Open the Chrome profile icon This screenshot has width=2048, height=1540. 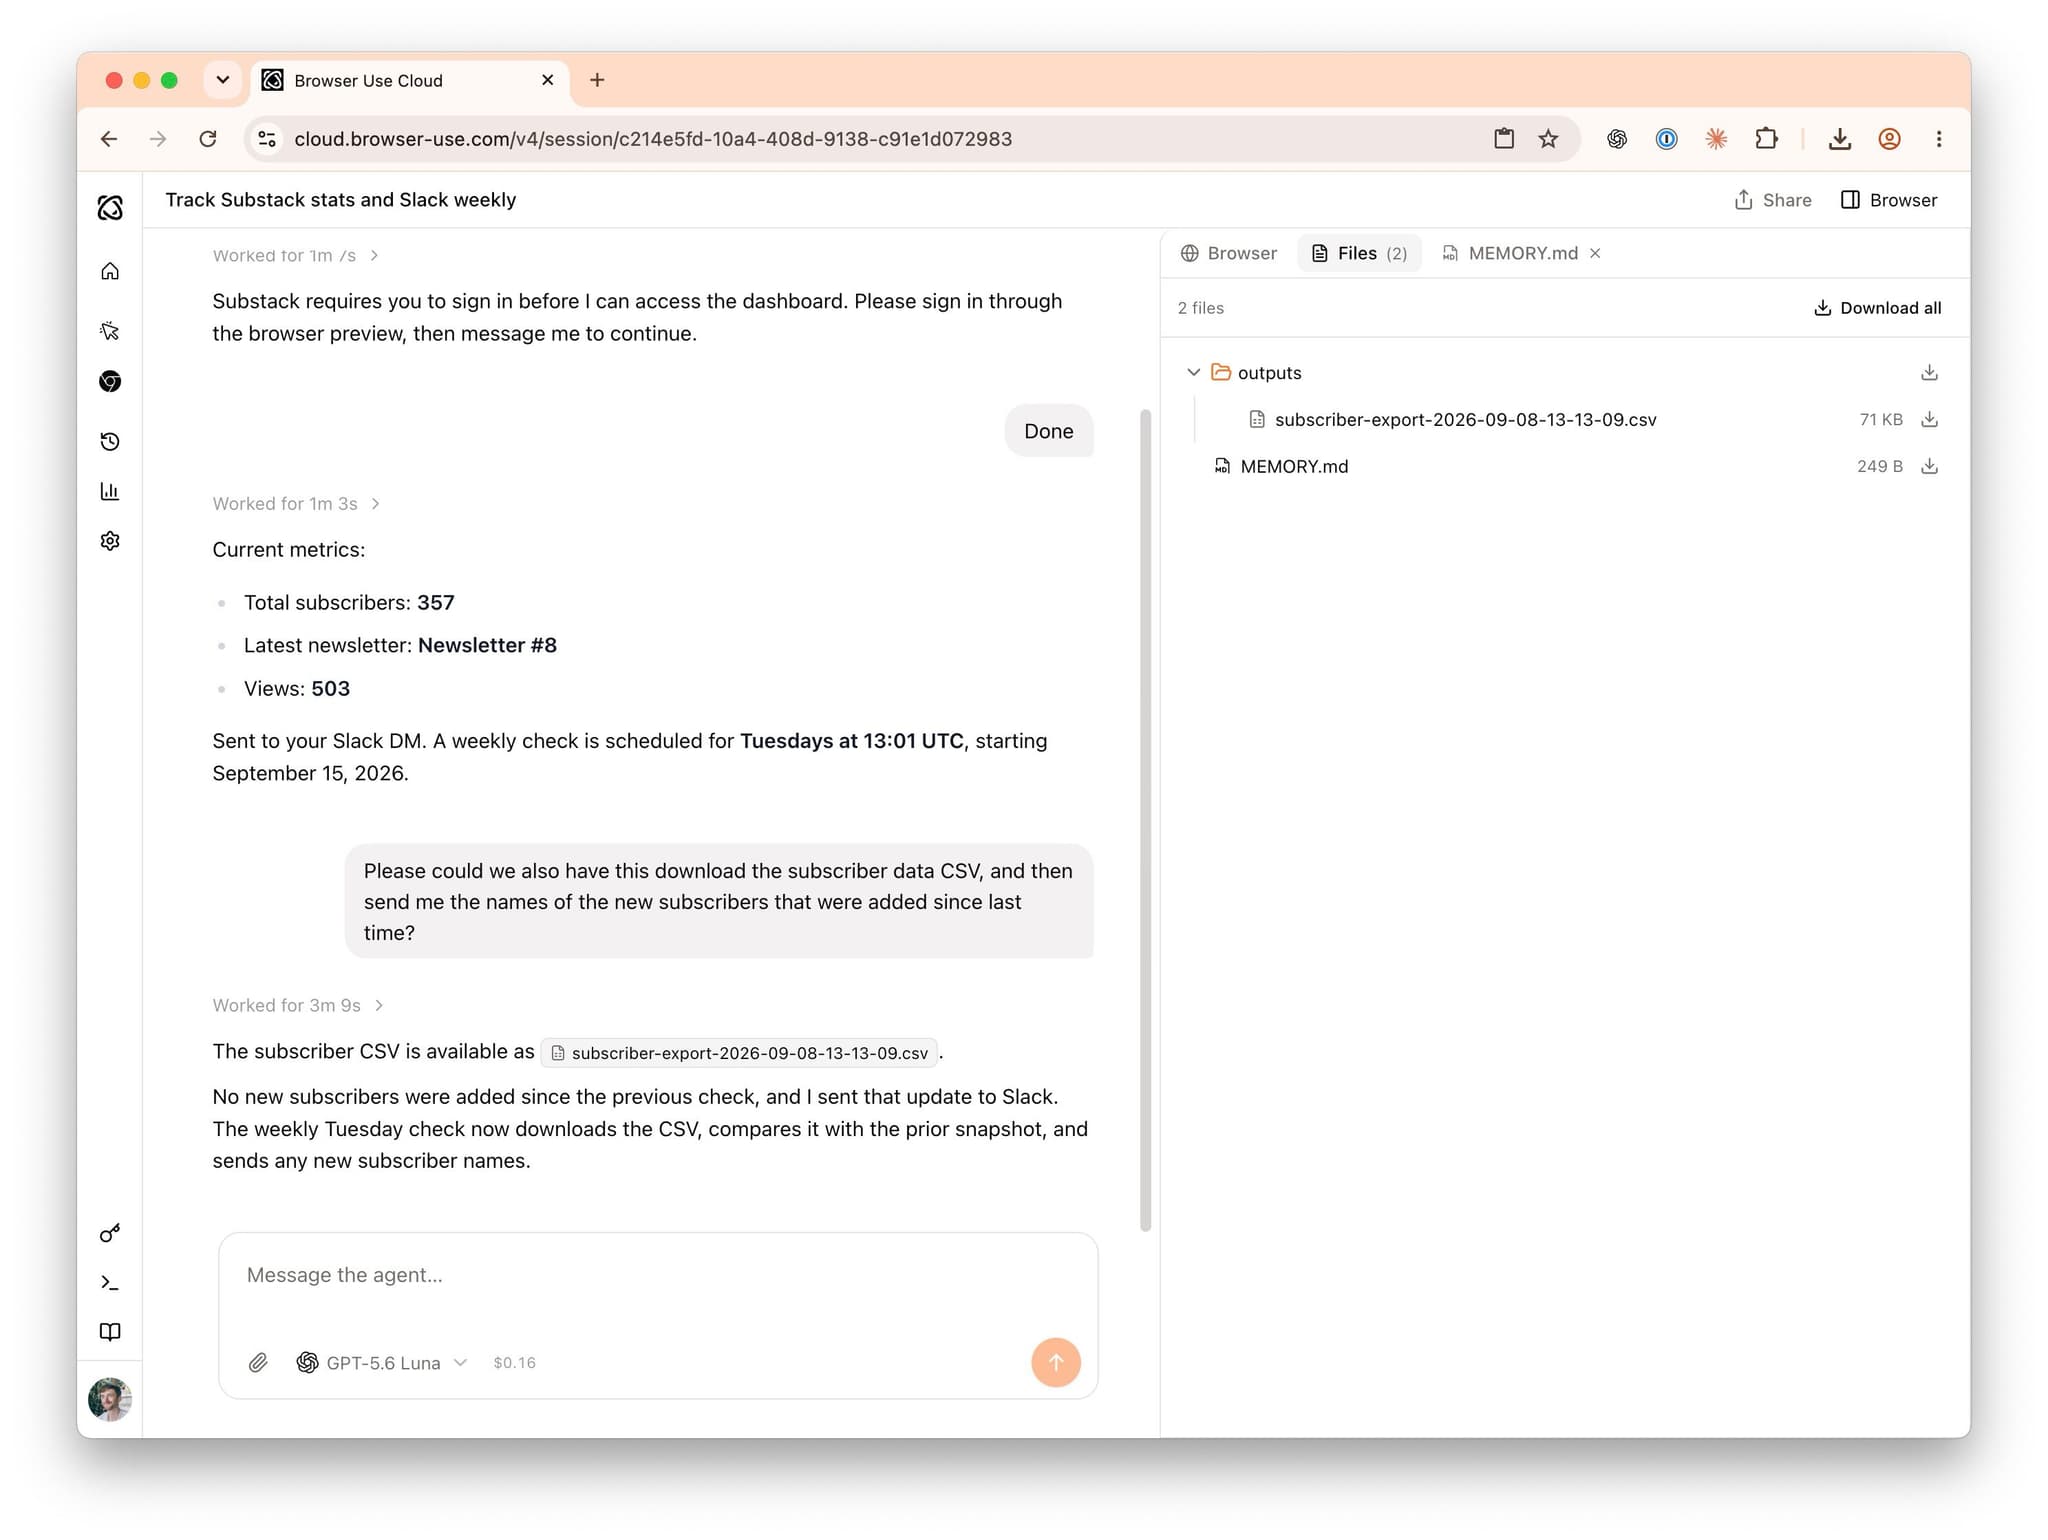coord(1889,139)
